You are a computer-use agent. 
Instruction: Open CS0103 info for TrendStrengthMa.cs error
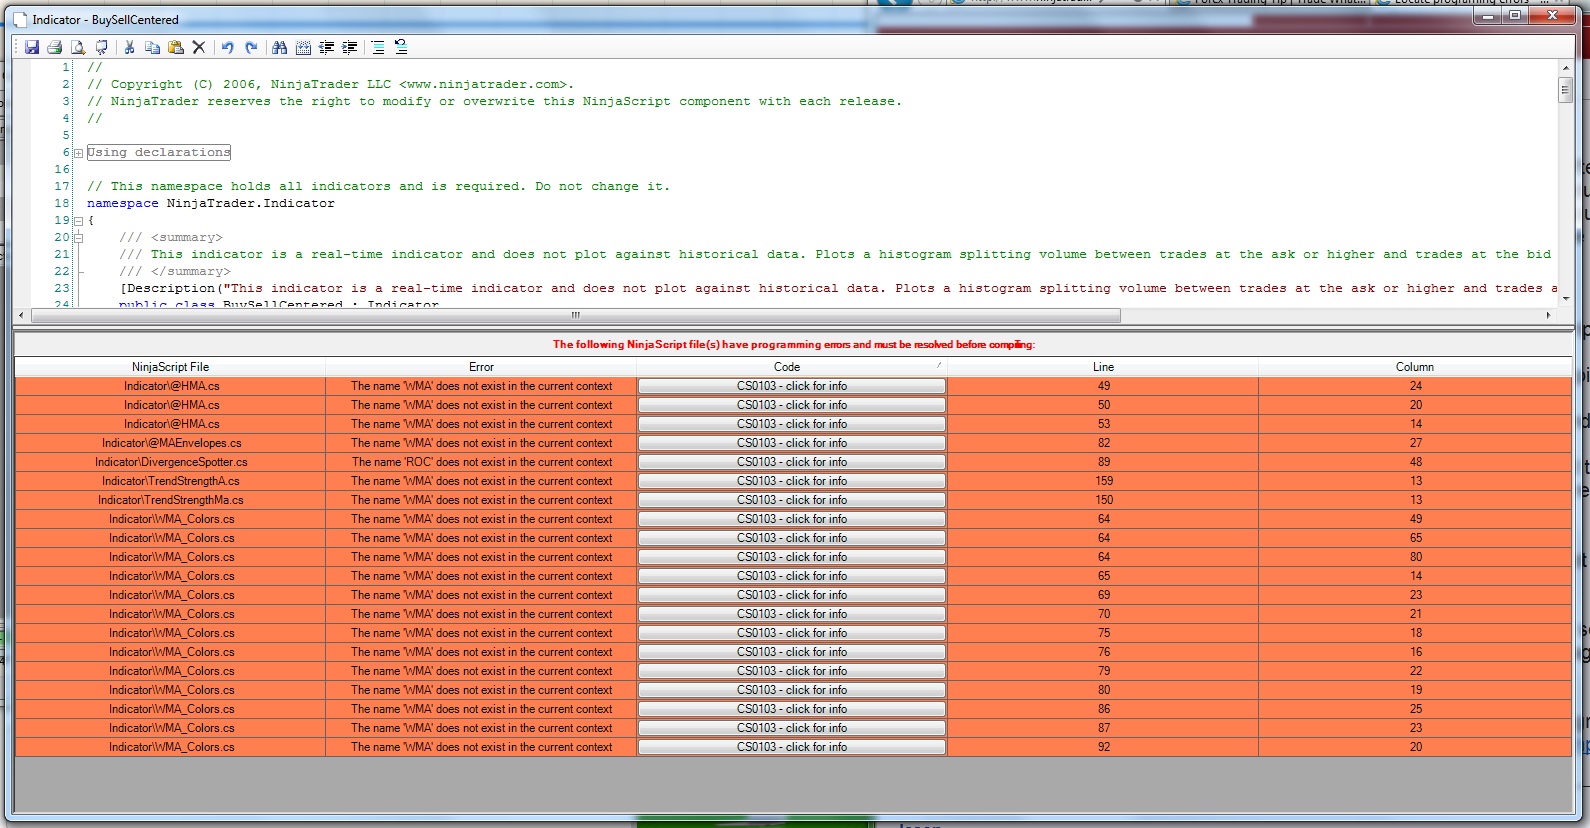(x=792, y=500)
